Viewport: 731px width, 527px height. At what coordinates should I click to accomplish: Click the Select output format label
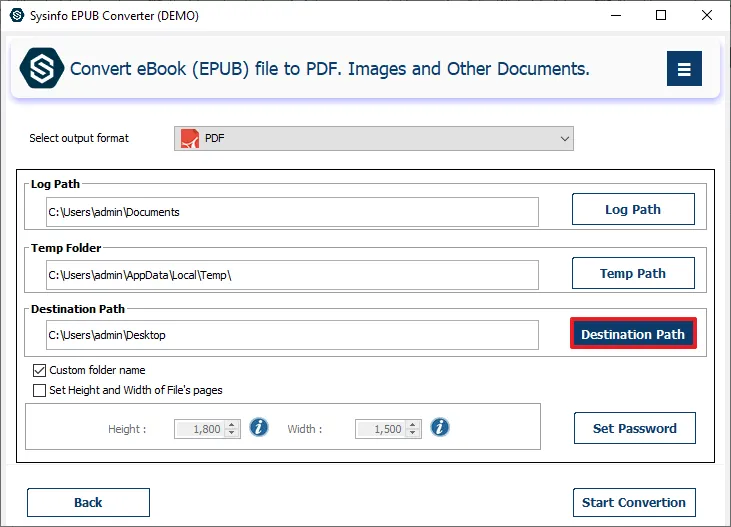point(79,139)
